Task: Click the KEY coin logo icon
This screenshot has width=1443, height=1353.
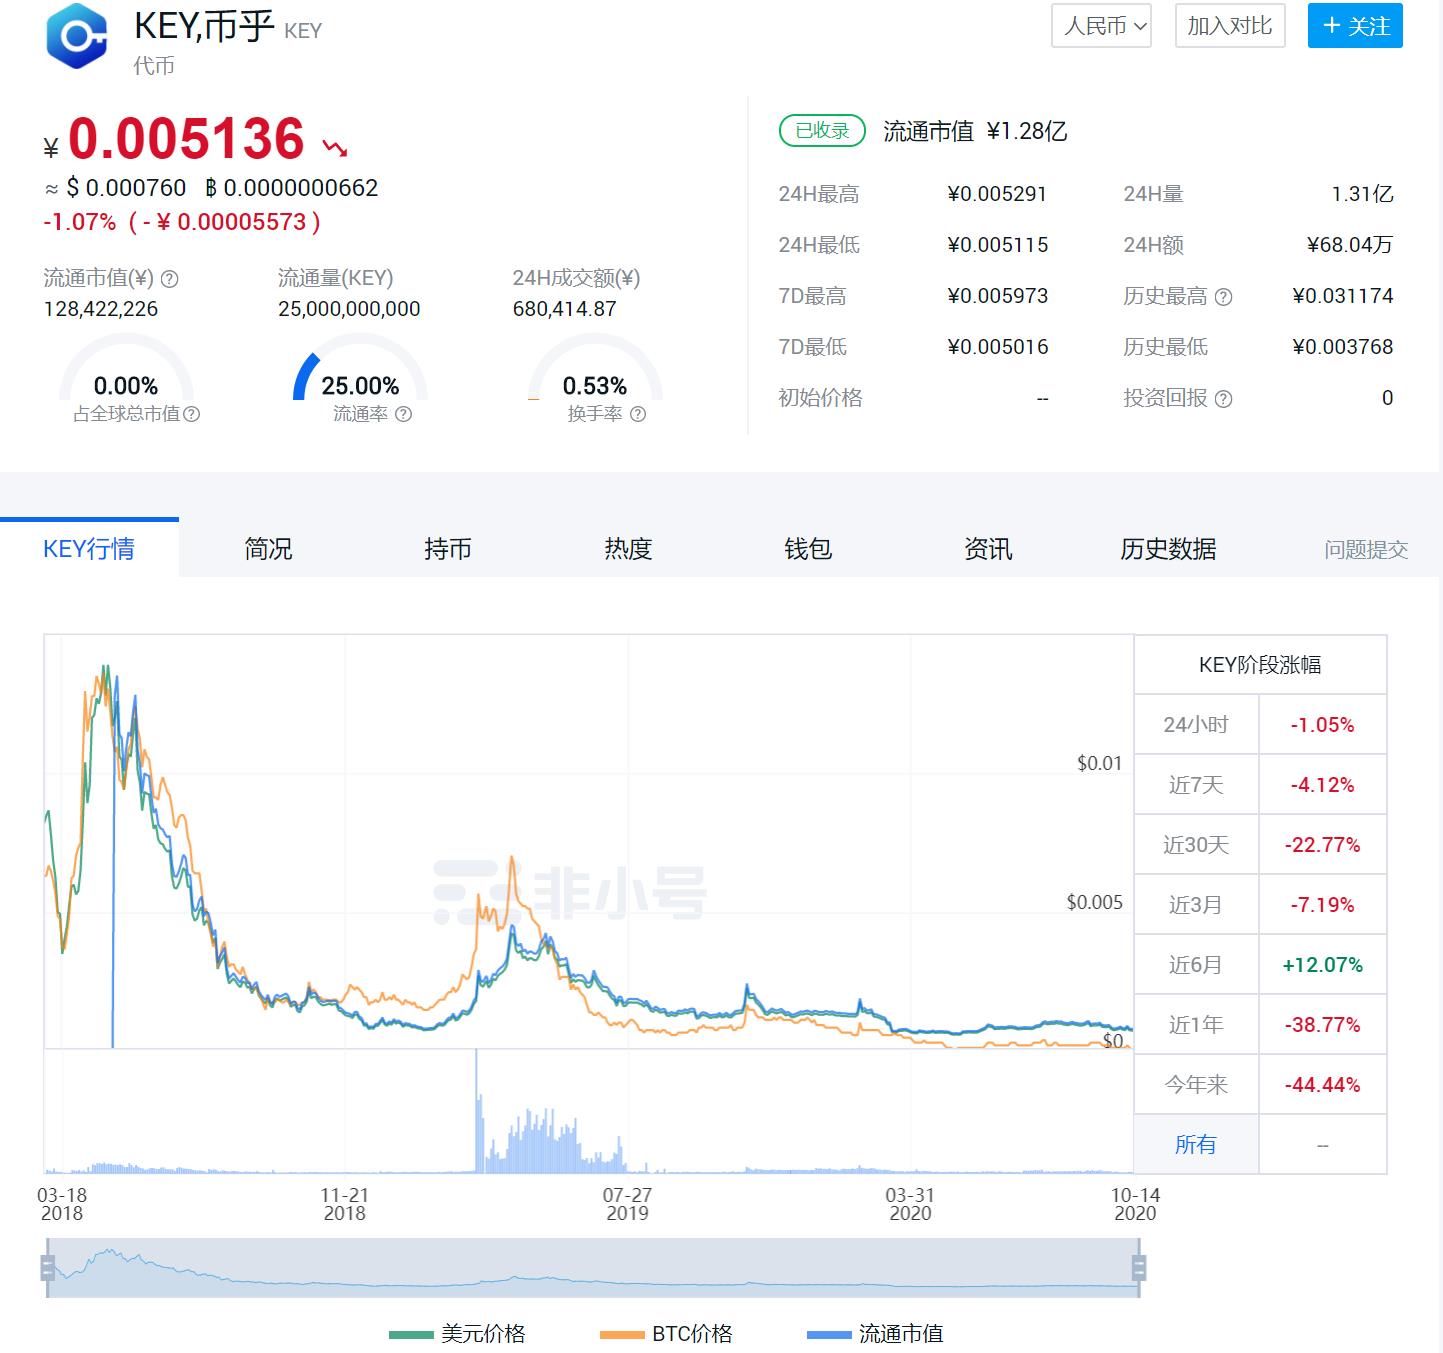Action: point(77,35)
